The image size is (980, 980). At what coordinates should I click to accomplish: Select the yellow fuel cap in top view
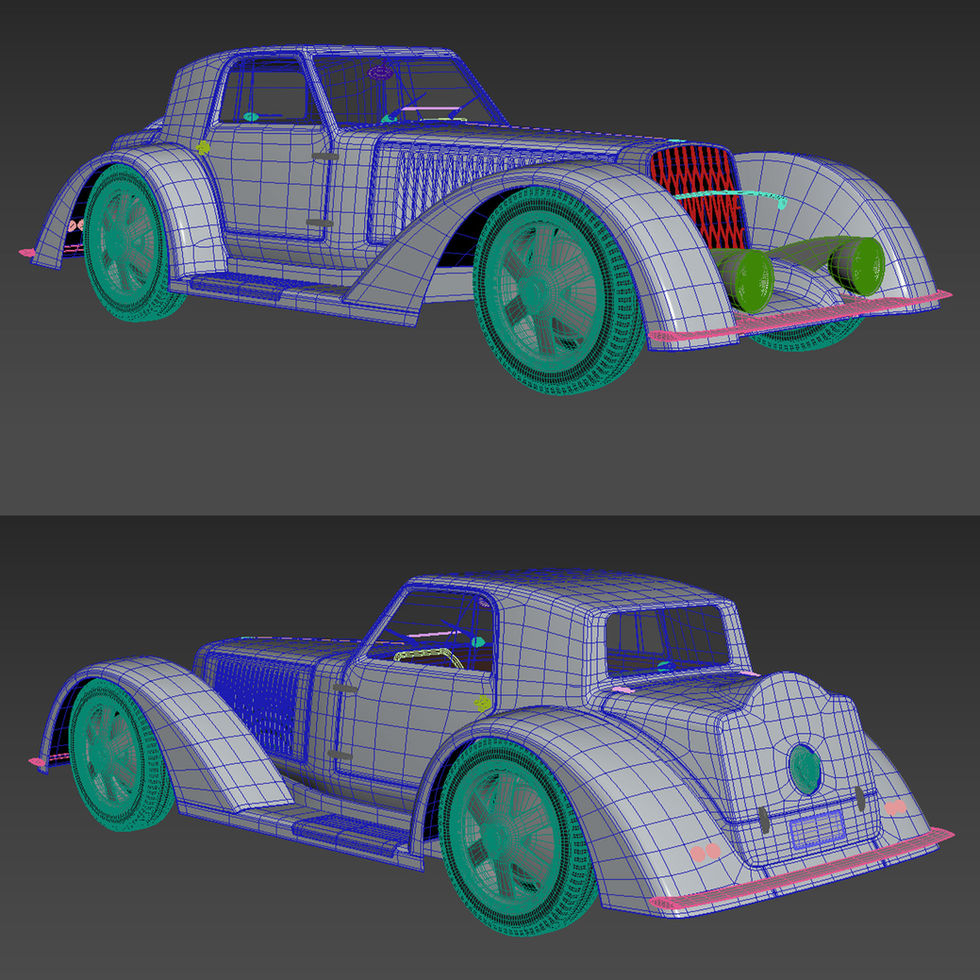pyautogui.click(x=202, y=148)
